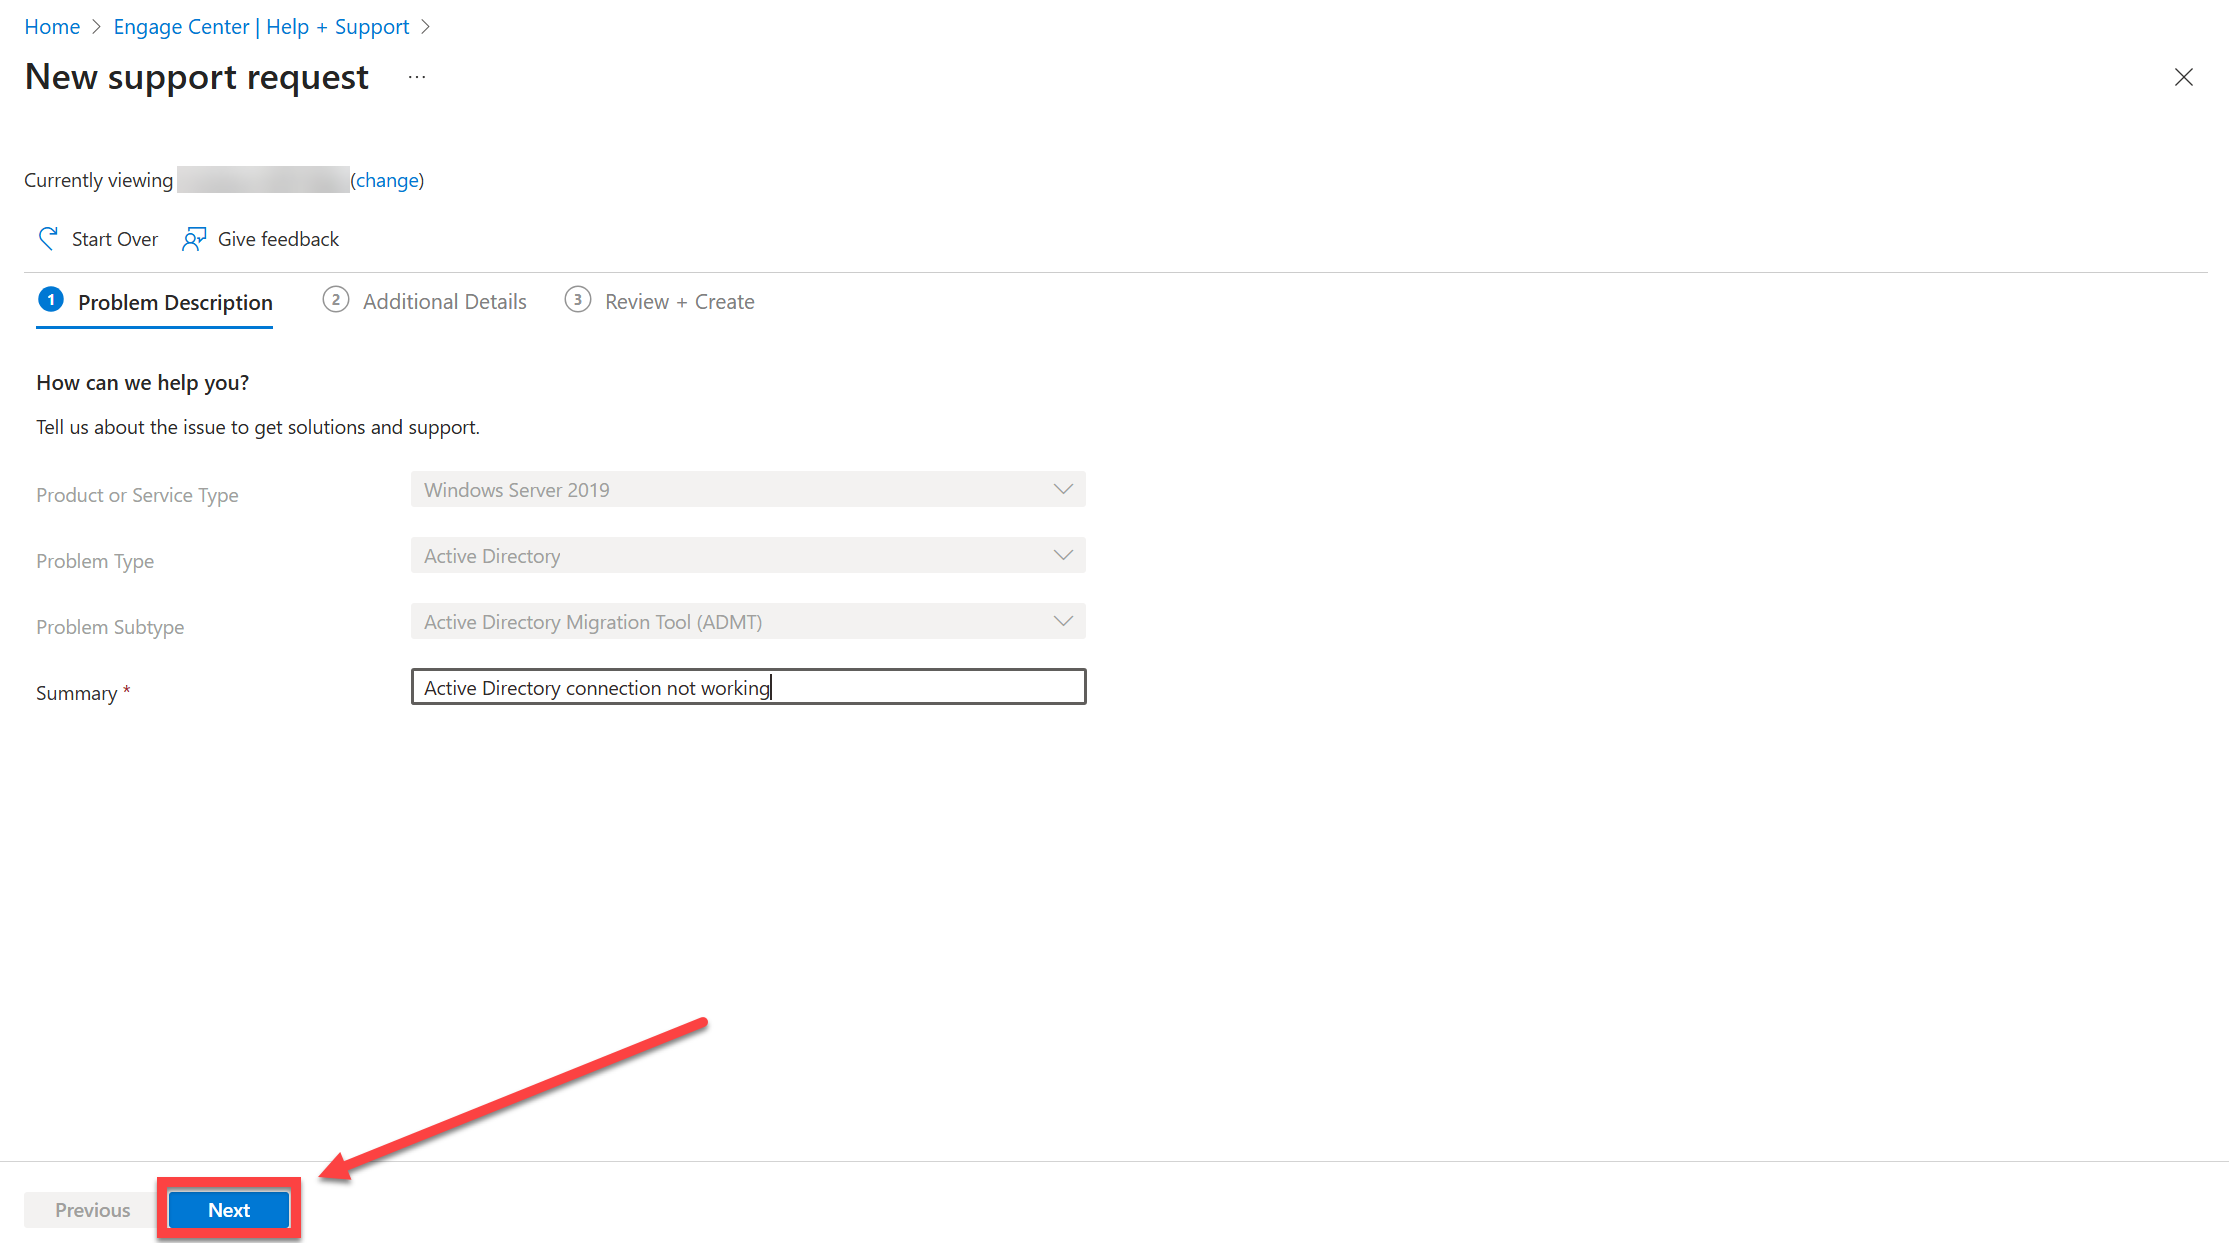Click the step 3 circle icon

pyautogui.click(x=578, y=300)
